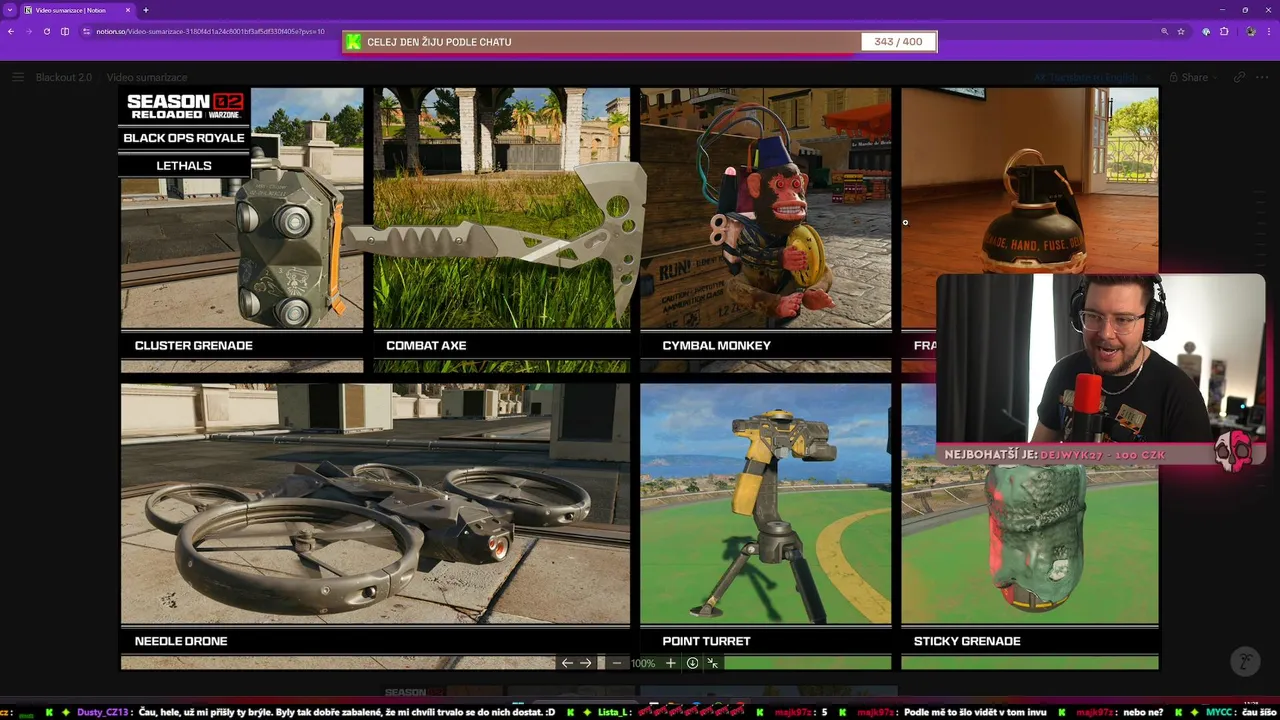Click the streamer webcam overlay
The height and width of the screenshot is (720, 1280).
tap(1100, 358)
